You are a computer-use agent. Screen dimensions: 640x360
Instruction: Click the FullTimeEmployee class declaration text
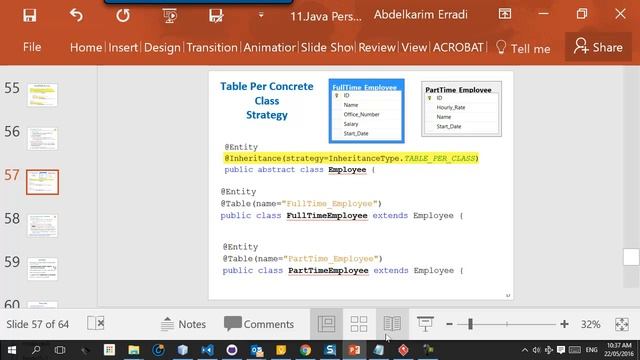point(342,216)
